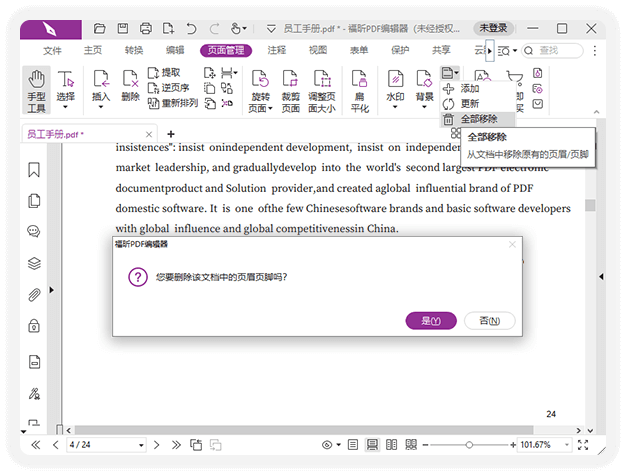626x475 pixels.
Task: Switch to the 表单 tab
Action: [x=359, y=50]
